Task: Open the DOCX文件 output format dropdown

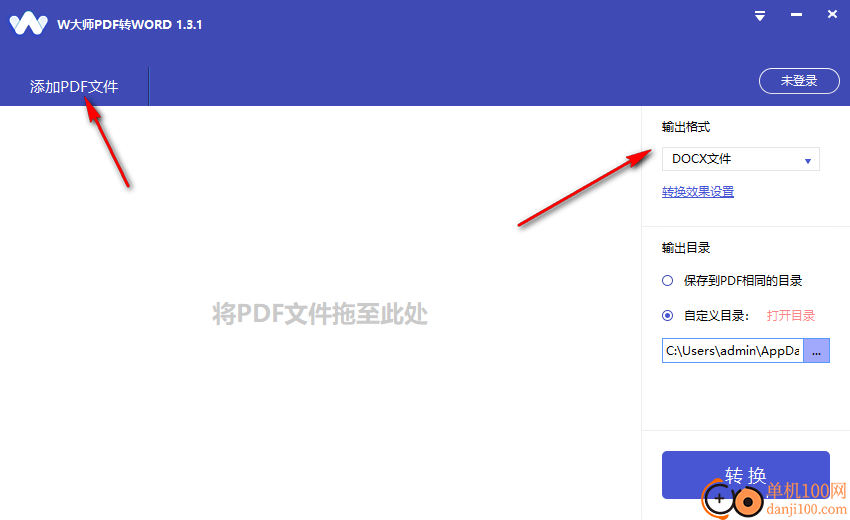Action: point(740,159)
